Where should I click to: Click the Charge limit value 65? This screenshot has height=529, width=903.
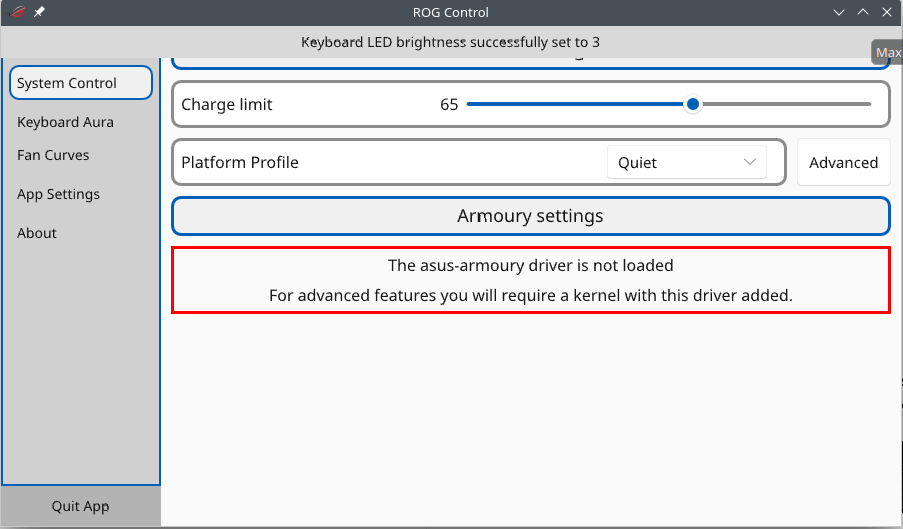click(x=449, y=104)
